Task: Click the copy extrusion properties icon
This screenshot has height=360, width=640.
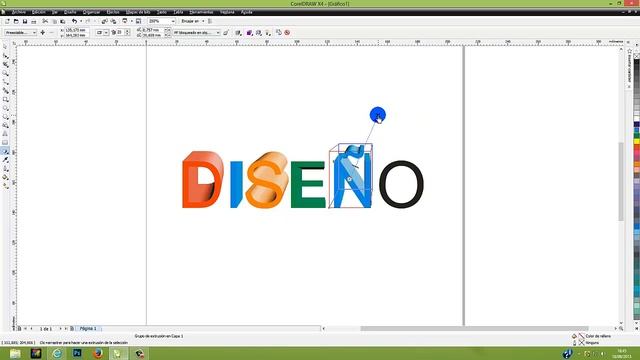Action: [x=279, y=33]
